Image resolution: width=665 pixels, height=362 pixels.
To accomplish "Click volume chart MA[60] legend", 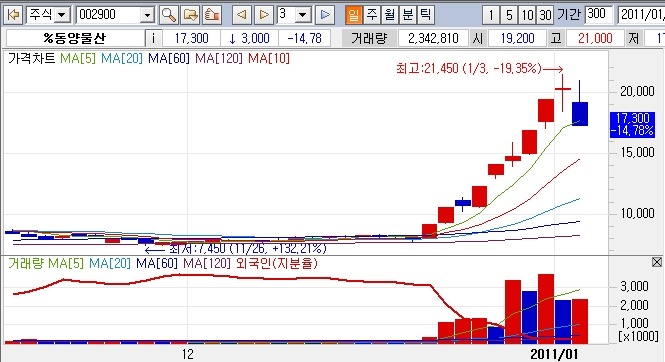I will (x=157, y=263).
